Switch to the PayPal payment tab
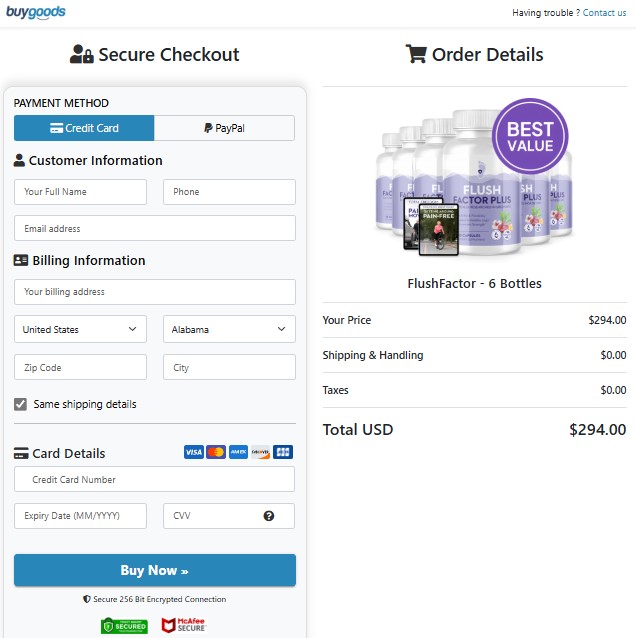The height and width of the screenshot is (638, 636). pyautogui.click(x=224, y=128)
